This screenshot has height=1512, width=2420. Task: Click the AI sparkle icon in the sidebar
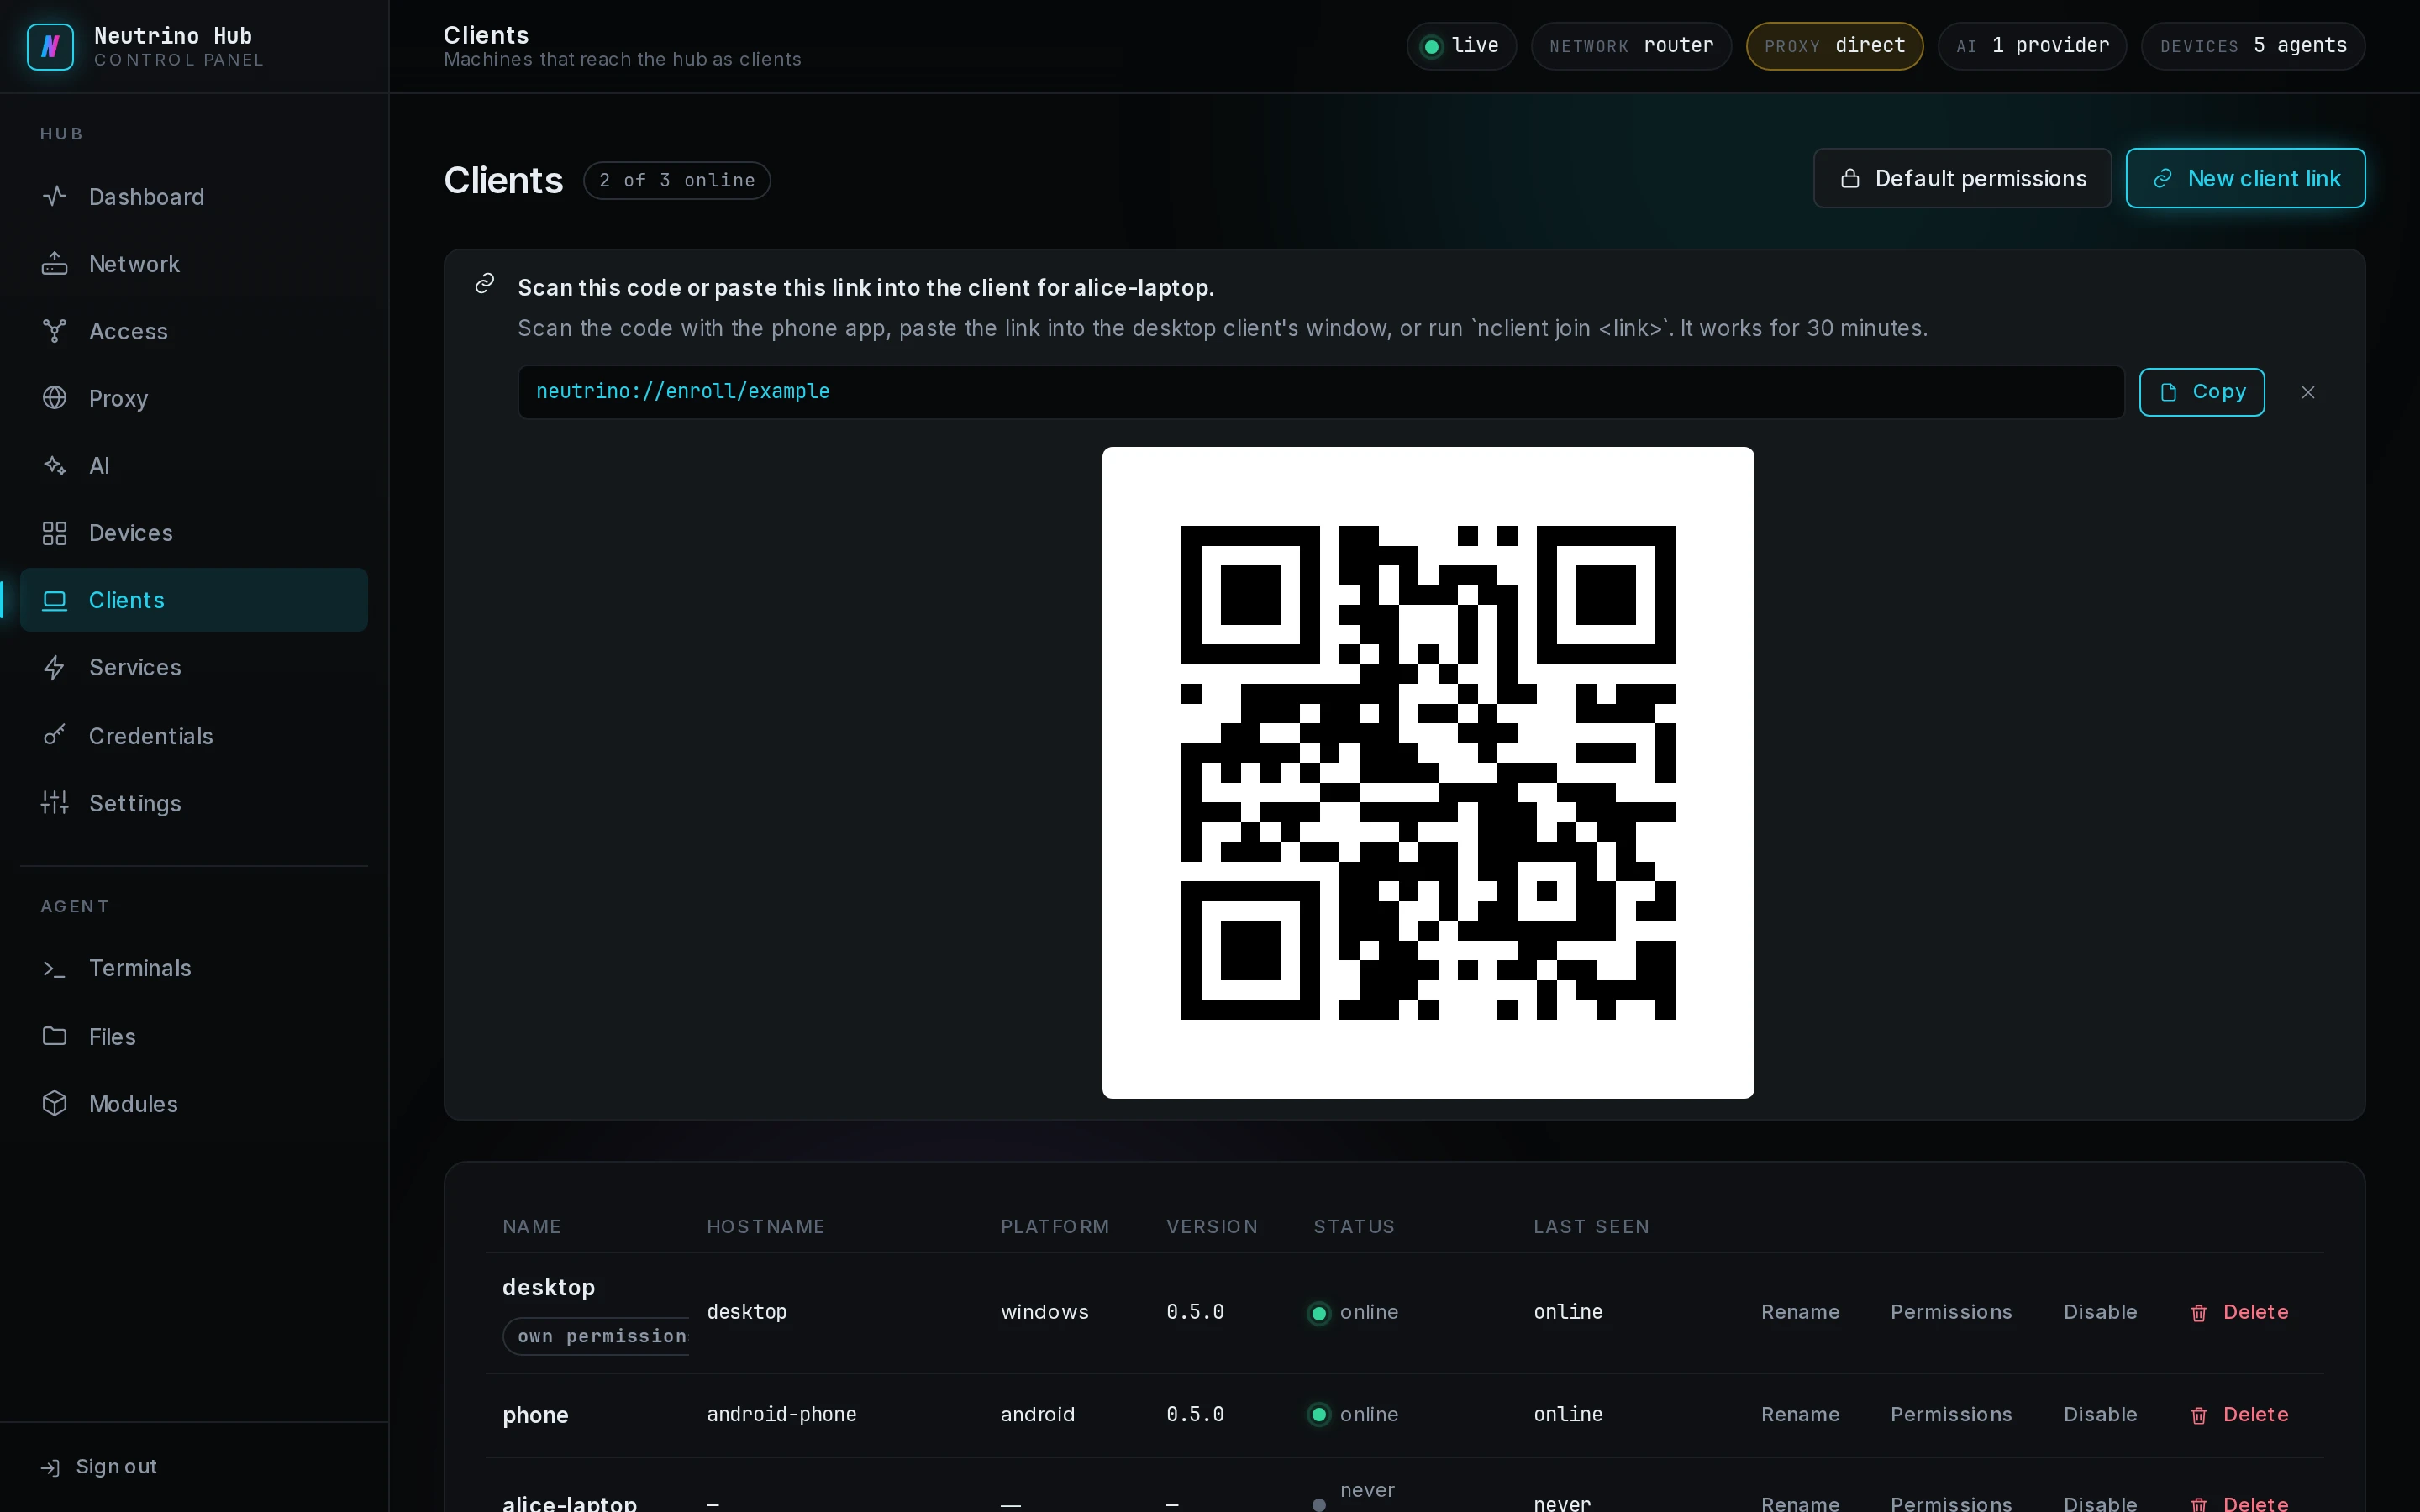[55, 466]
